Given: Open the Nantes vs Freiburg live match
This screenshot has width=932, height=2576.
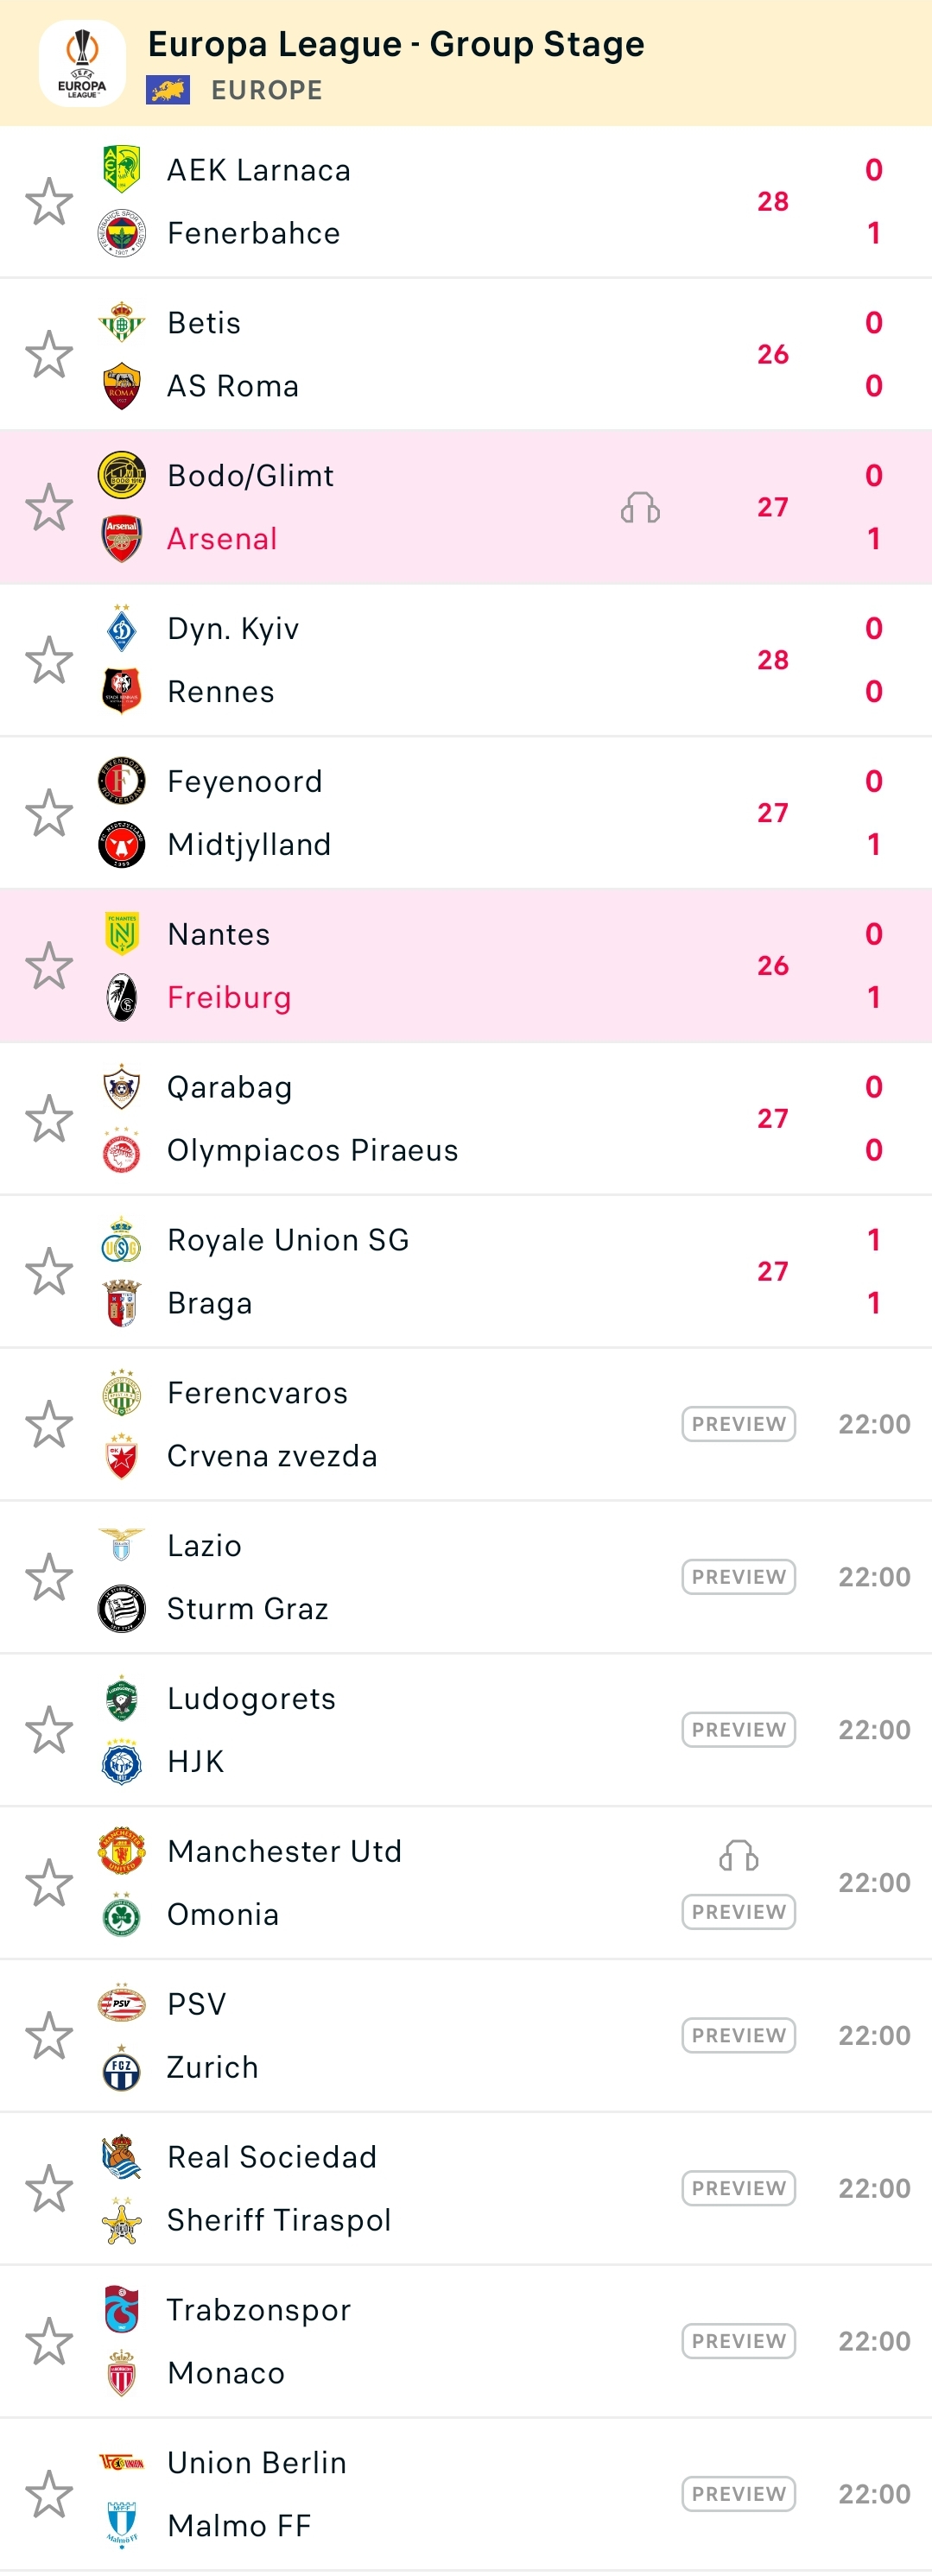Looking at the screenshot, I should click(450, 966).
